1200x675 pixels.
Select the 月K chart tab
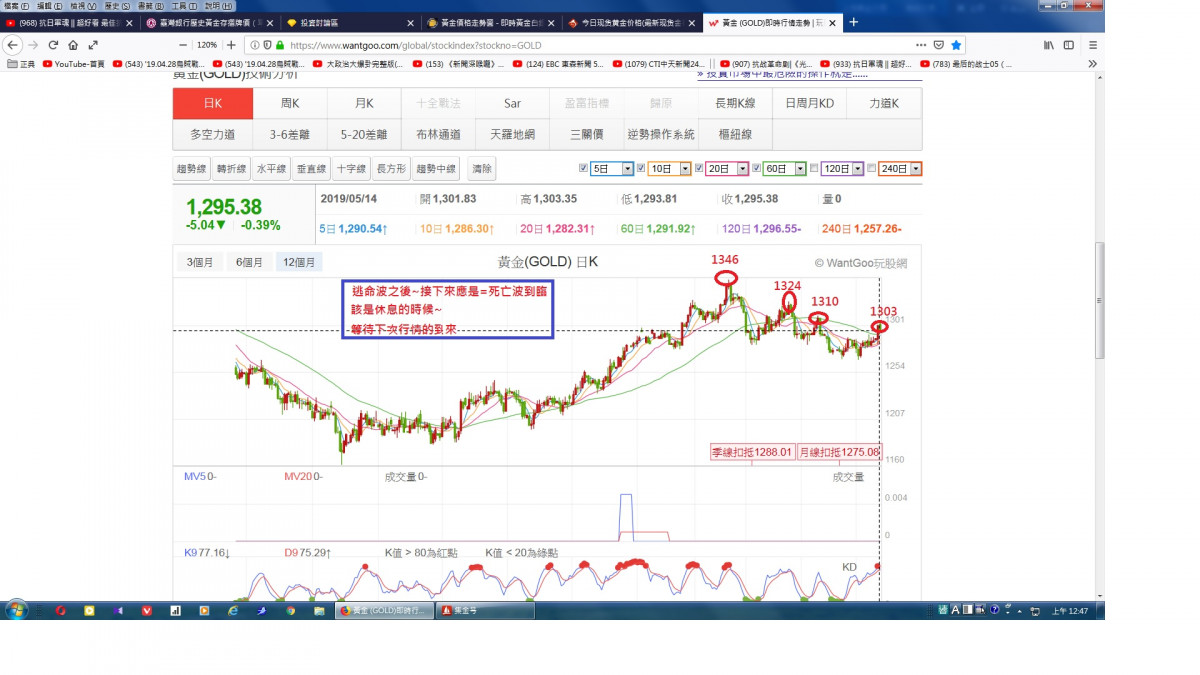pyautogui.click(x=365, y=103)
